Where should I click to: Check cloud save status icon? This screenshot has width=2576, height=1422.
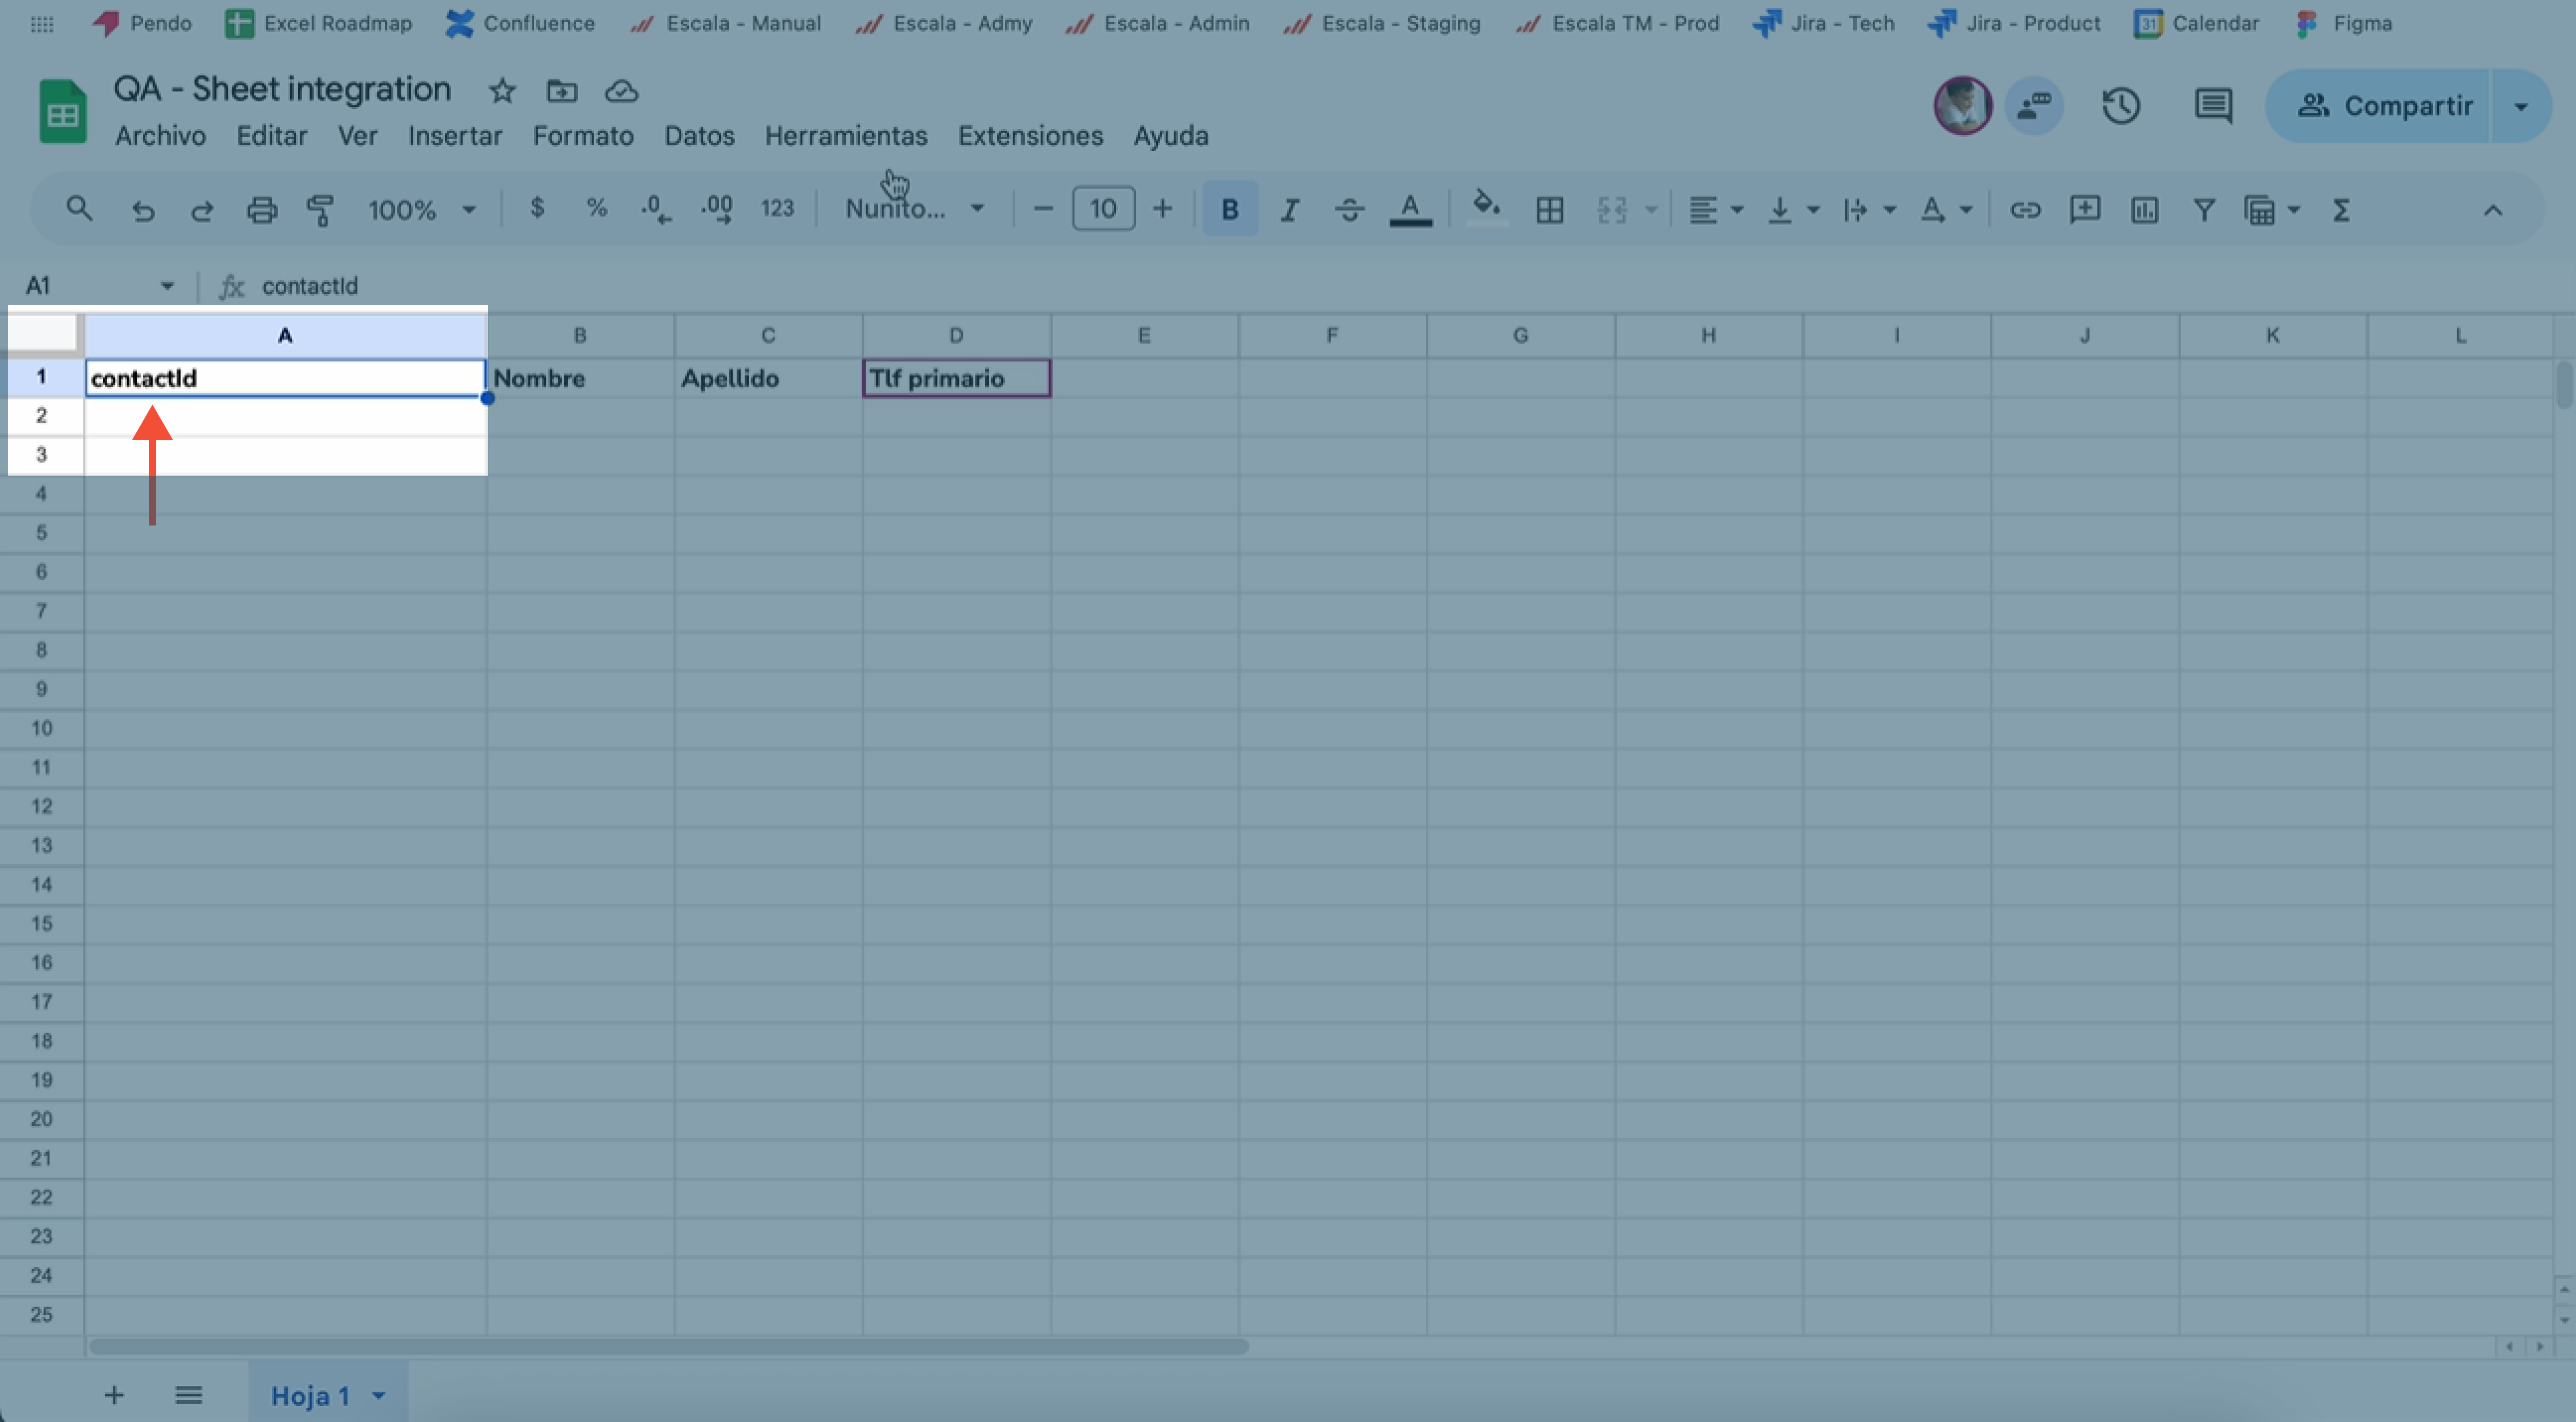[621, 91]
